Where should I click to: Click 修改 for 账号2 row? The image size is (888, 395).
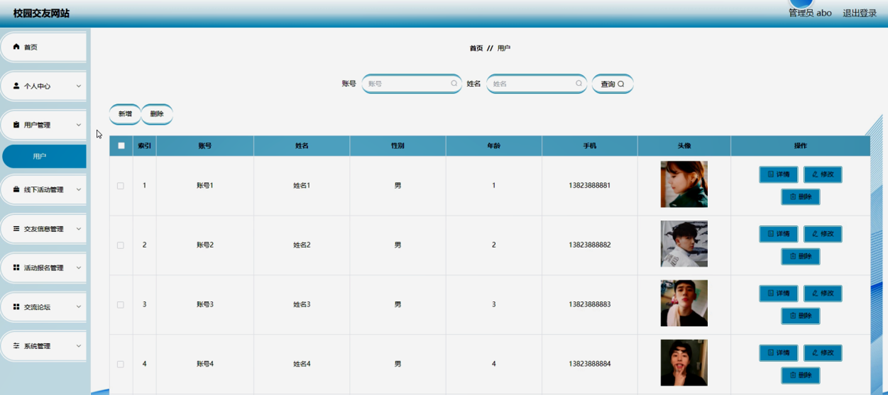pos(823,233)
